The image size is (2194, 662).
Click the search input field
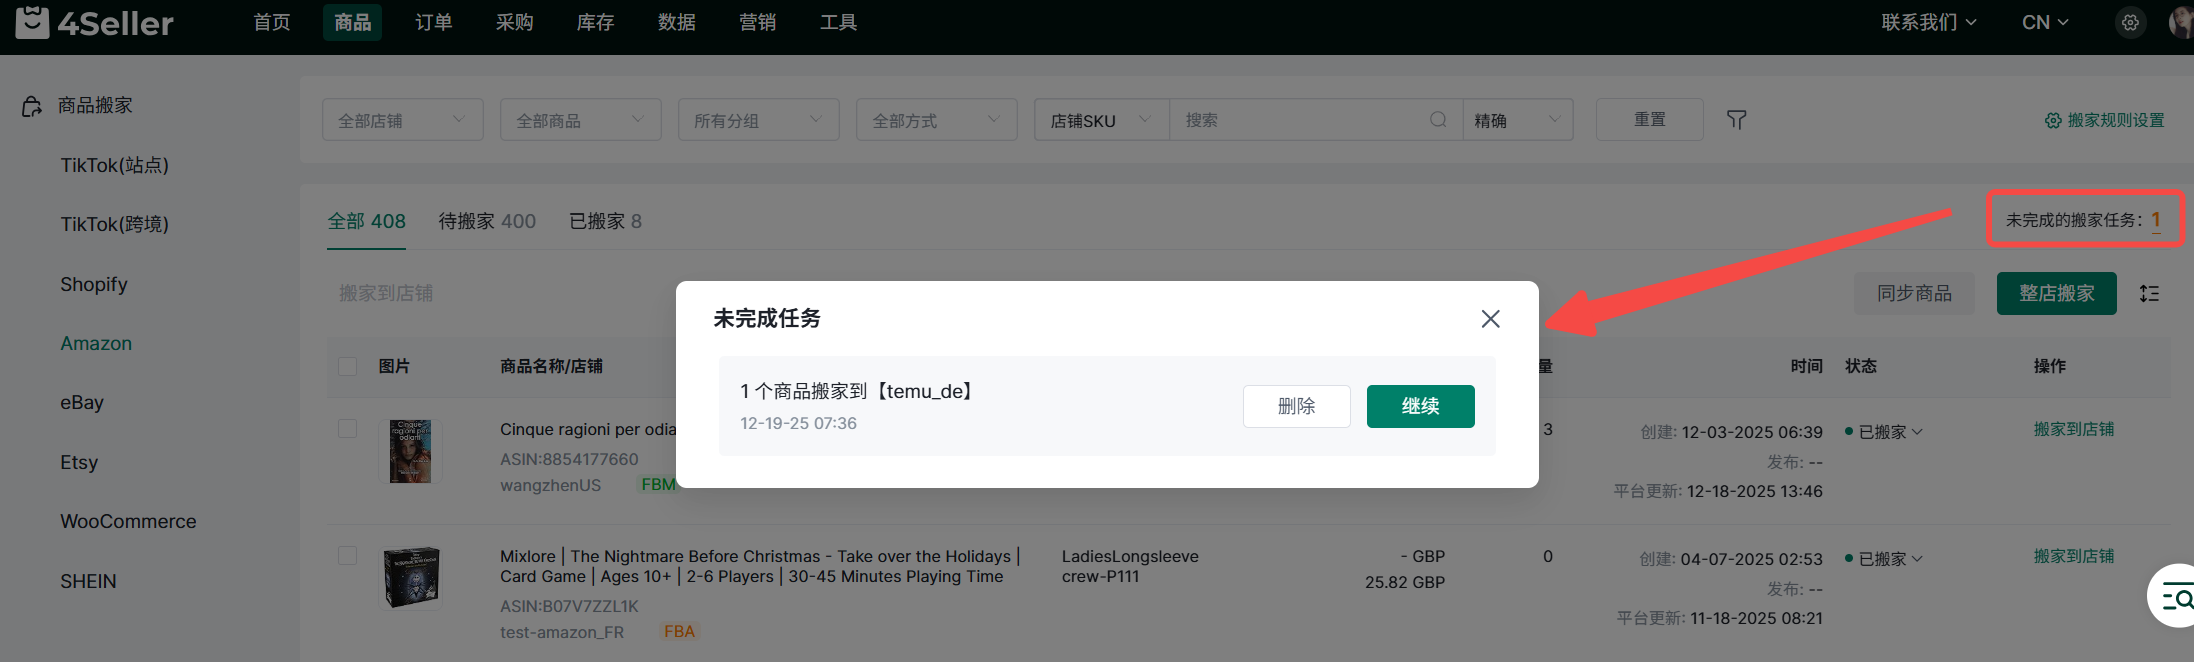tap(1300, 120)
